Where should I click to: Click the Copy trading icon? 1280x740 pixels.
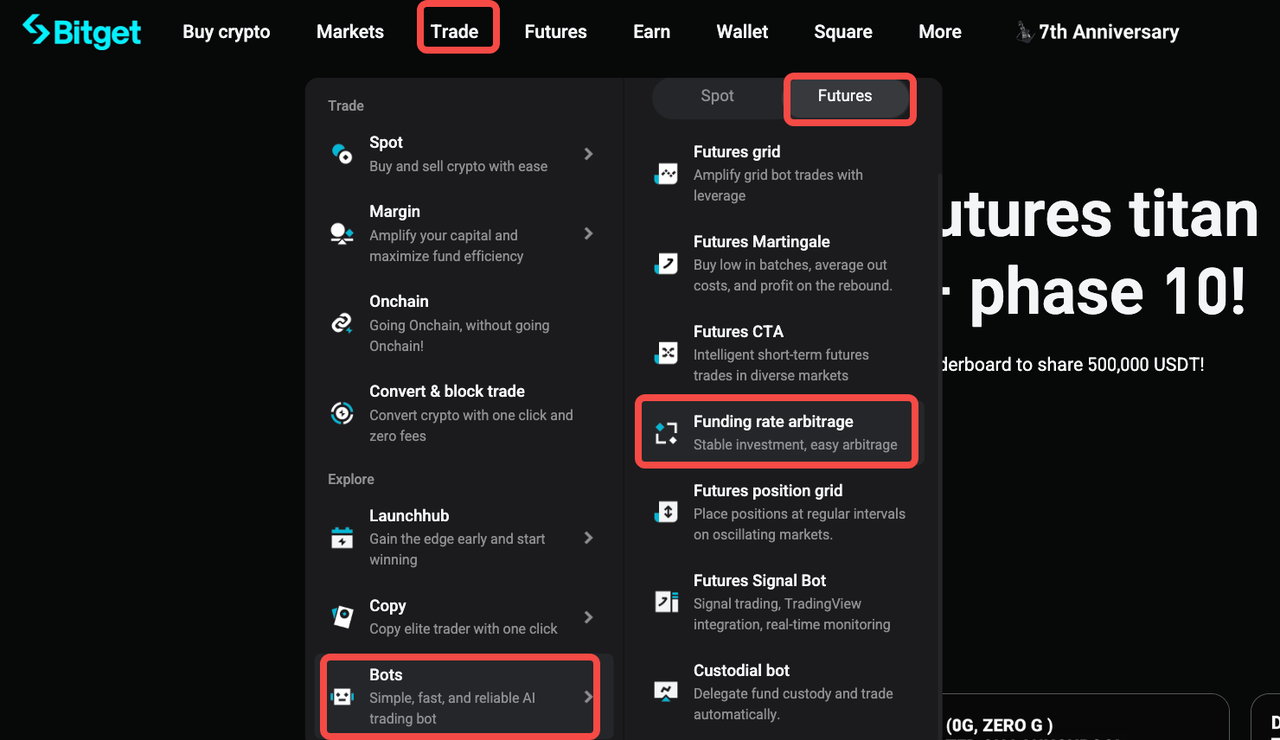(x=341, y=617)
